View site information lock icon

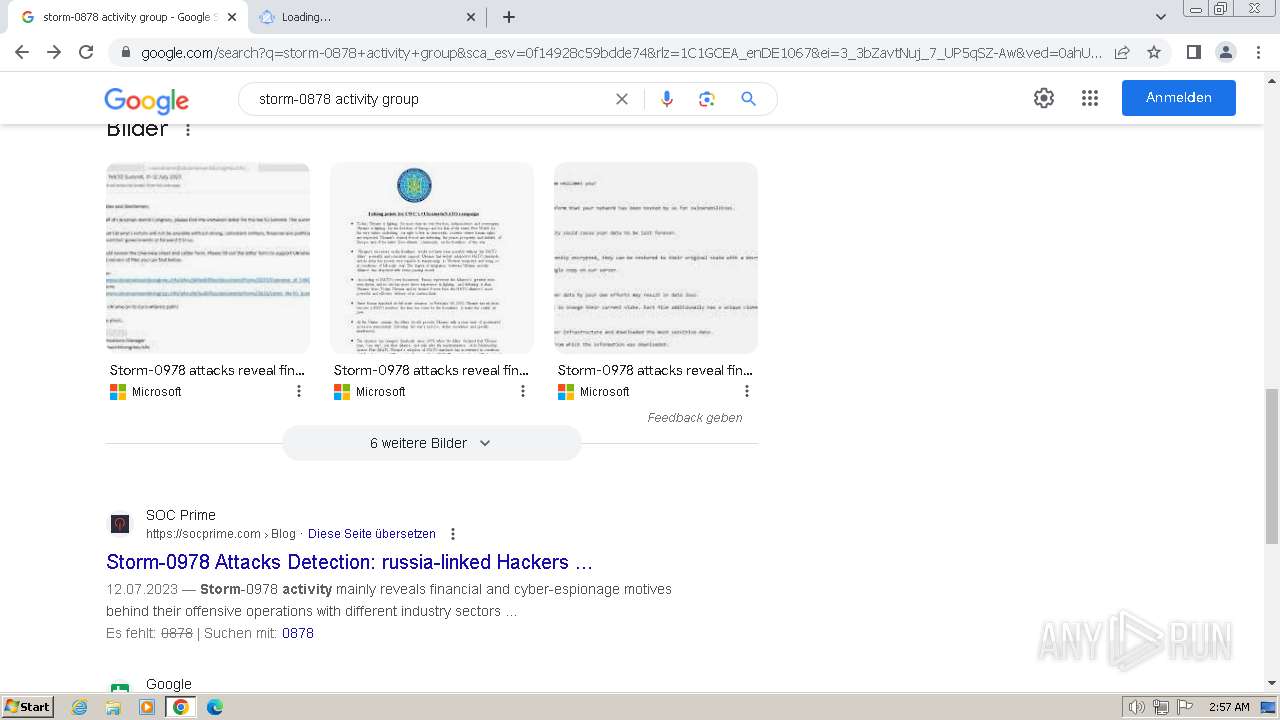[x=125, y=53]
